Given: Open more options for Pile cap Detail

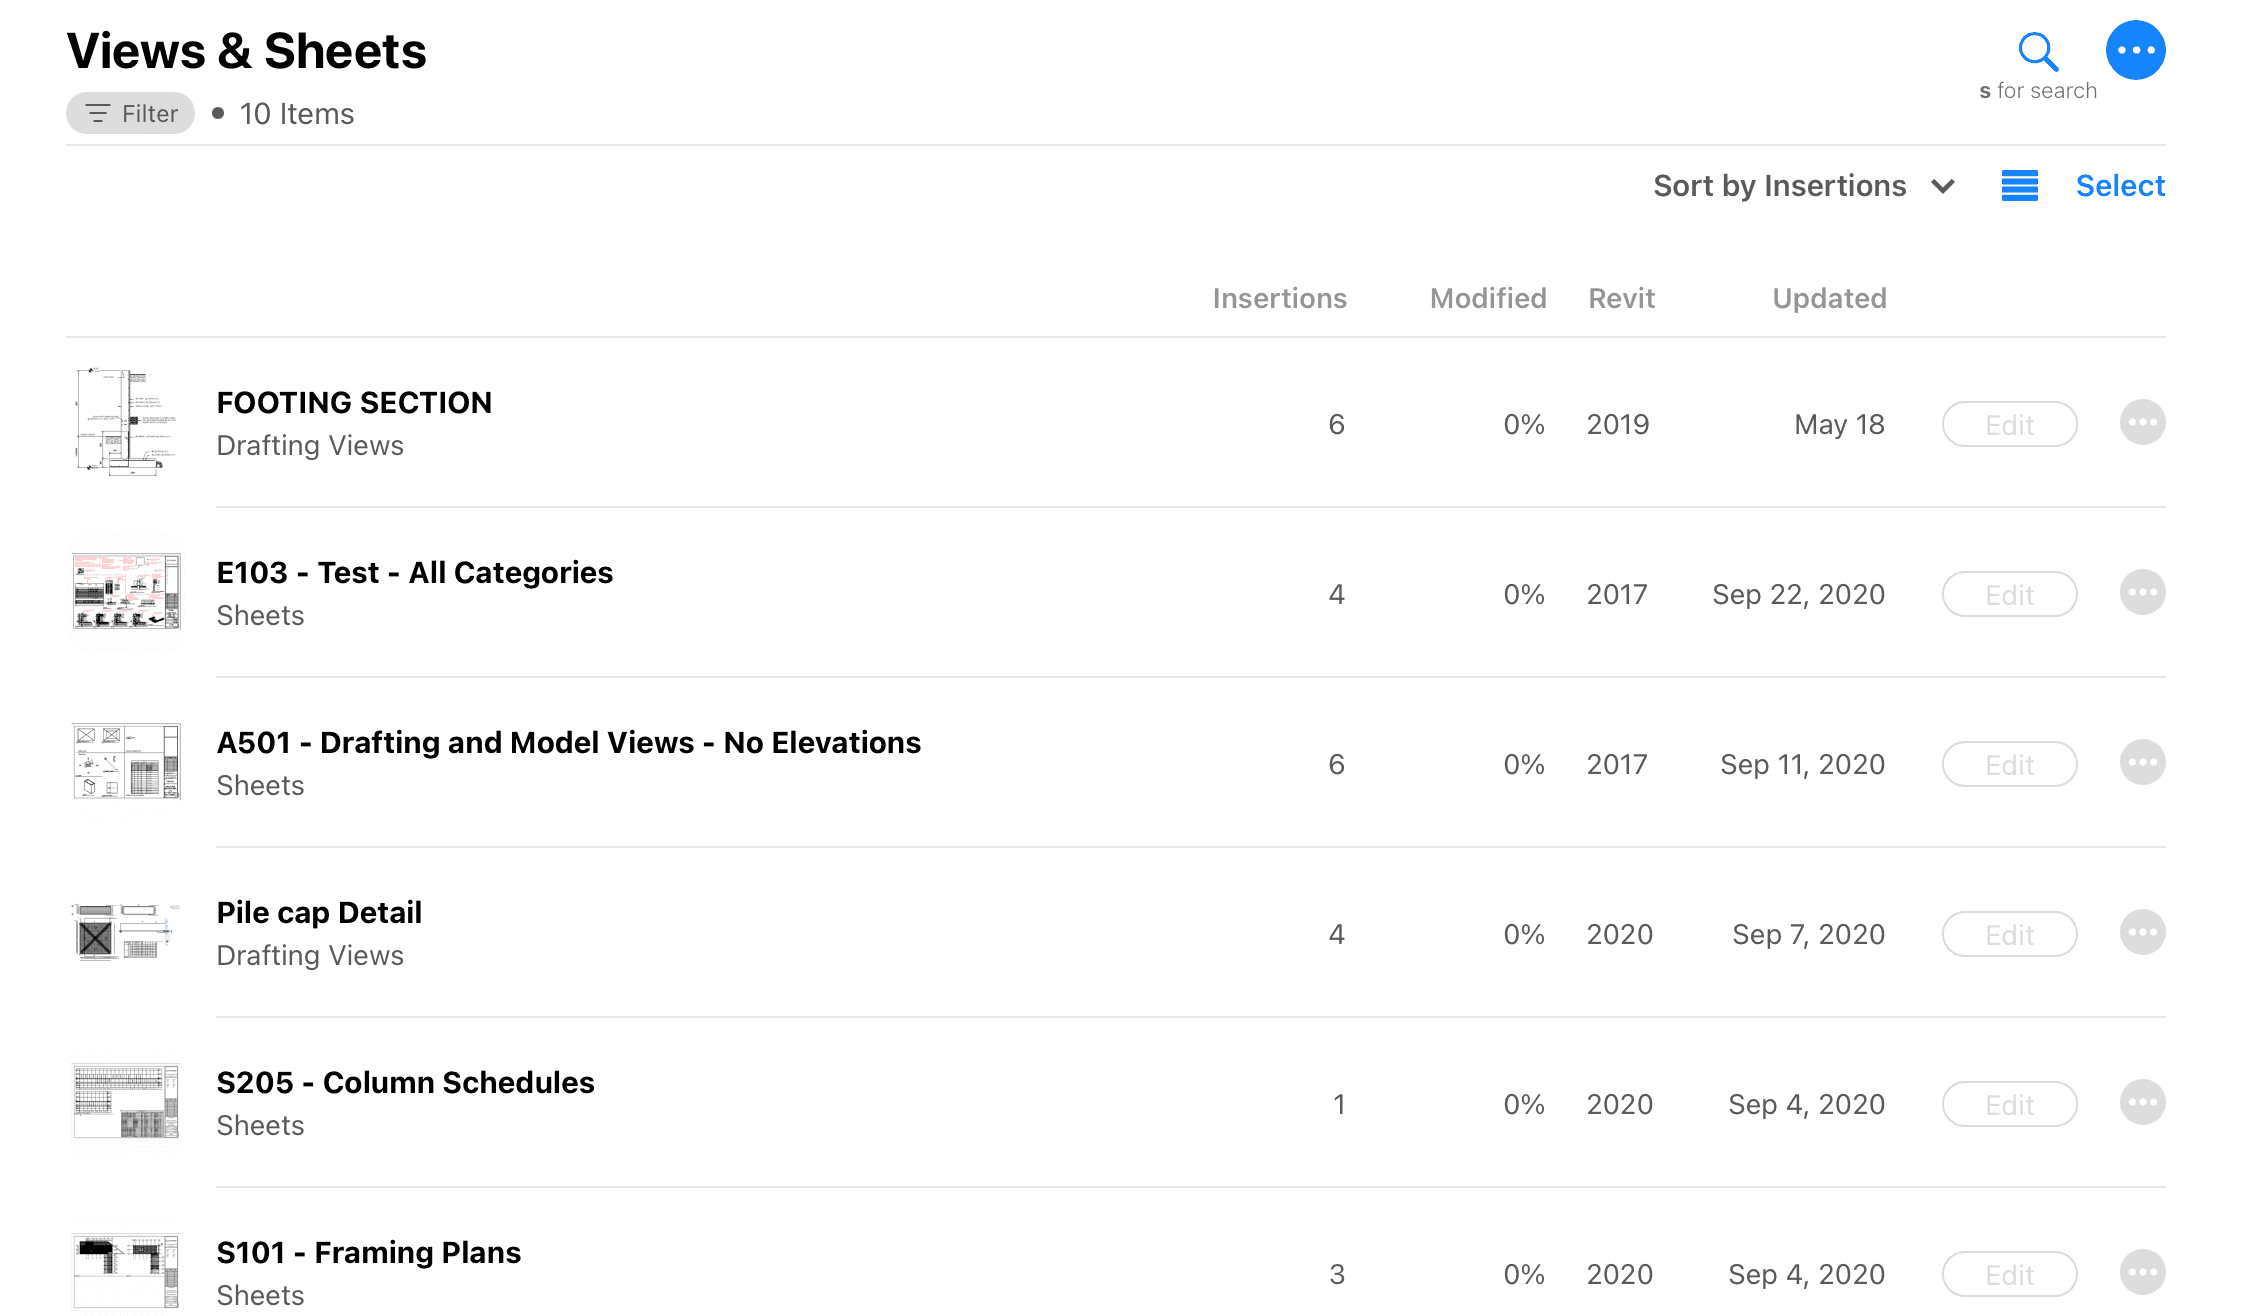Looking at the screenshot, I should [x=2142, y=933].
